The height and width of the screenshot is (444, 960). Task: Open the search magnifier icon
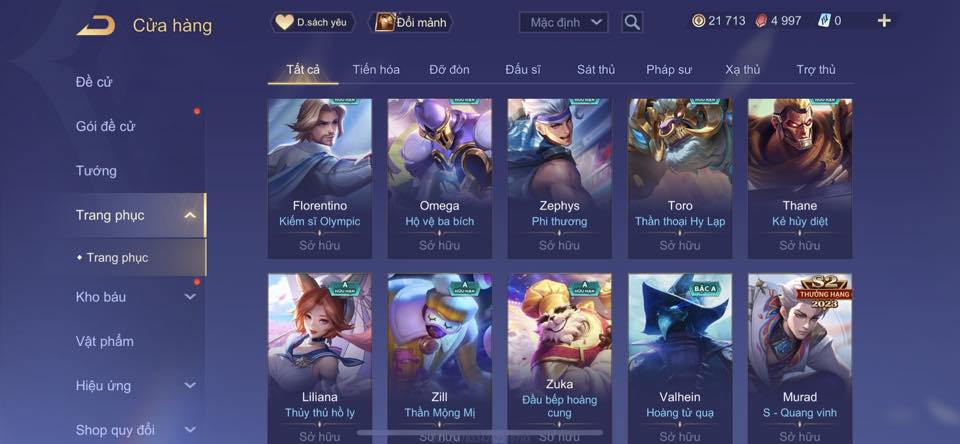632,23
